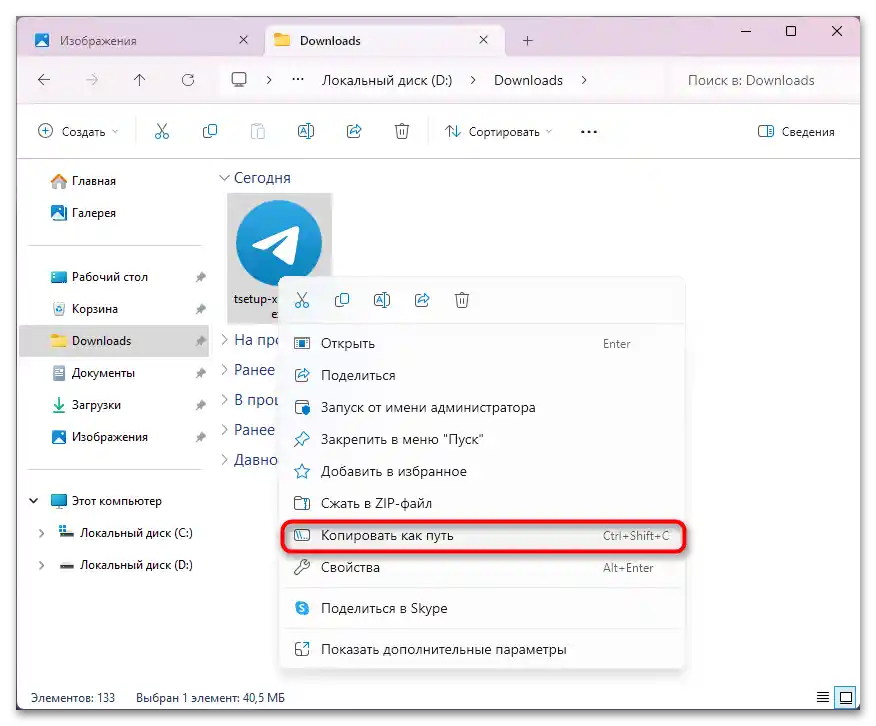This screenshot has width=876, height=726.
Task: Click the Copy icon in the context menu toolbar
Action: pyautogui.click(x=342, y=299)
